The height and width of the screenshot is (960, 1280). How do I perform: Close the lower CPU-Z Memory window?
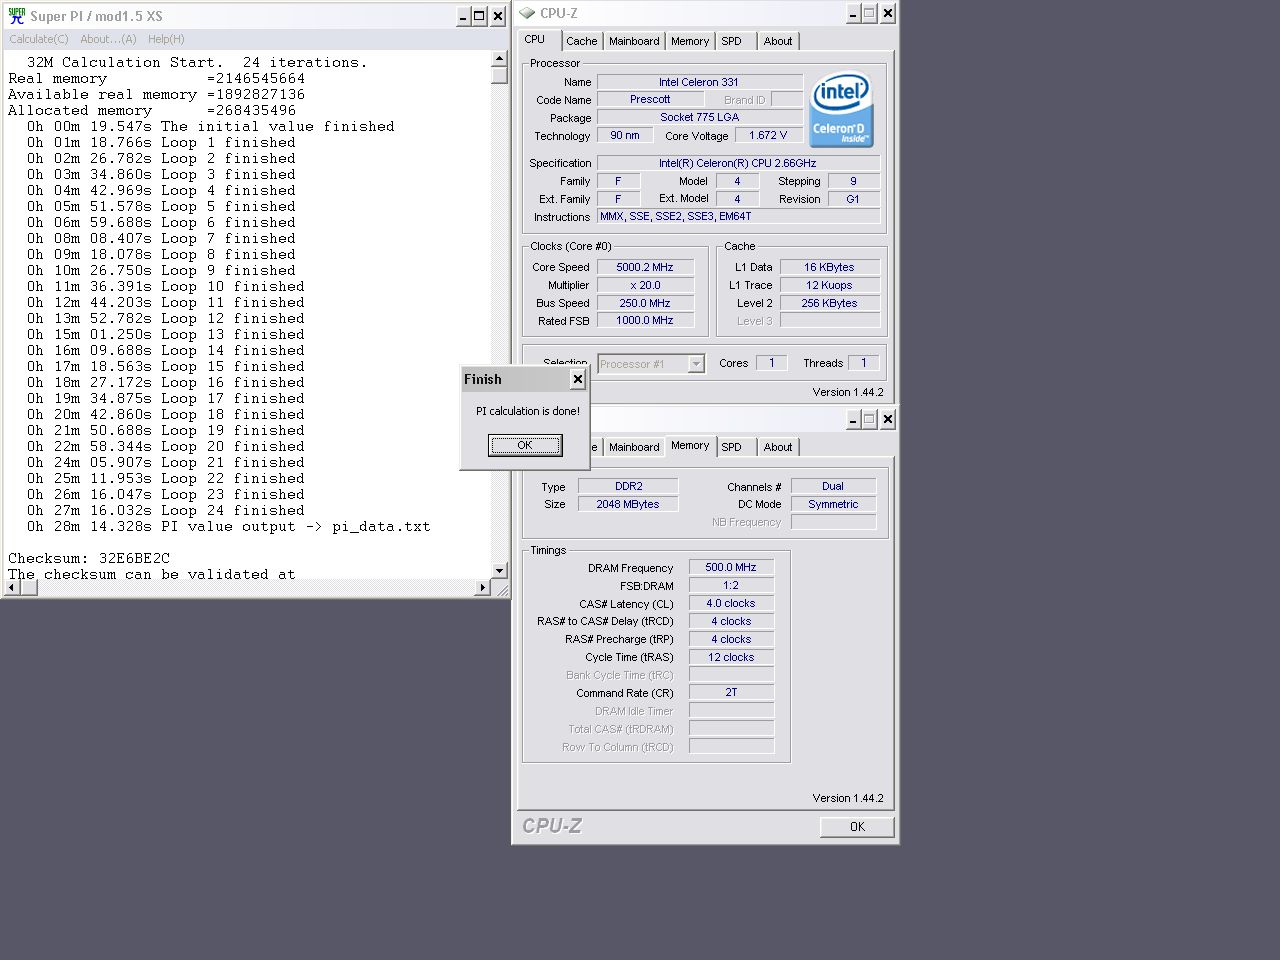(x=887, y=419)
